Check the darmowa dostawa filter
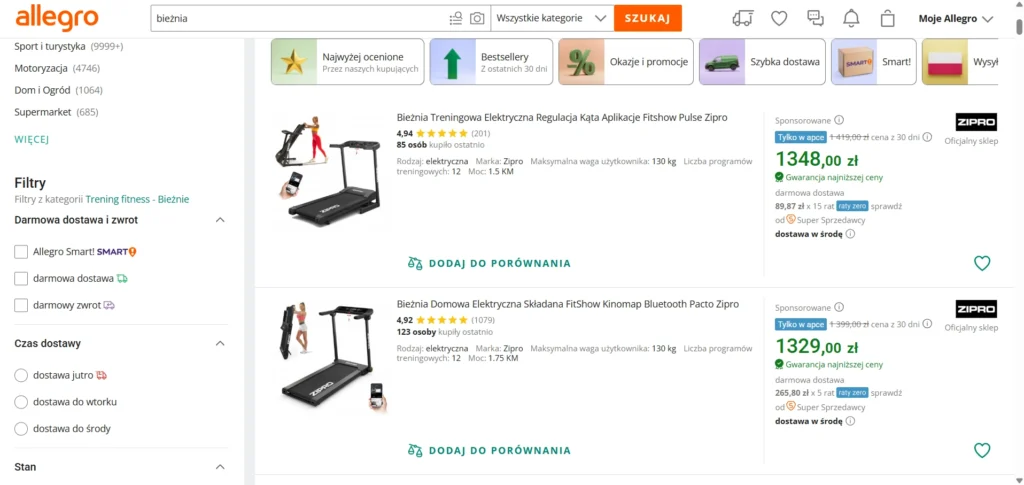Screen dimensions: 1024x485 [21, 278]
